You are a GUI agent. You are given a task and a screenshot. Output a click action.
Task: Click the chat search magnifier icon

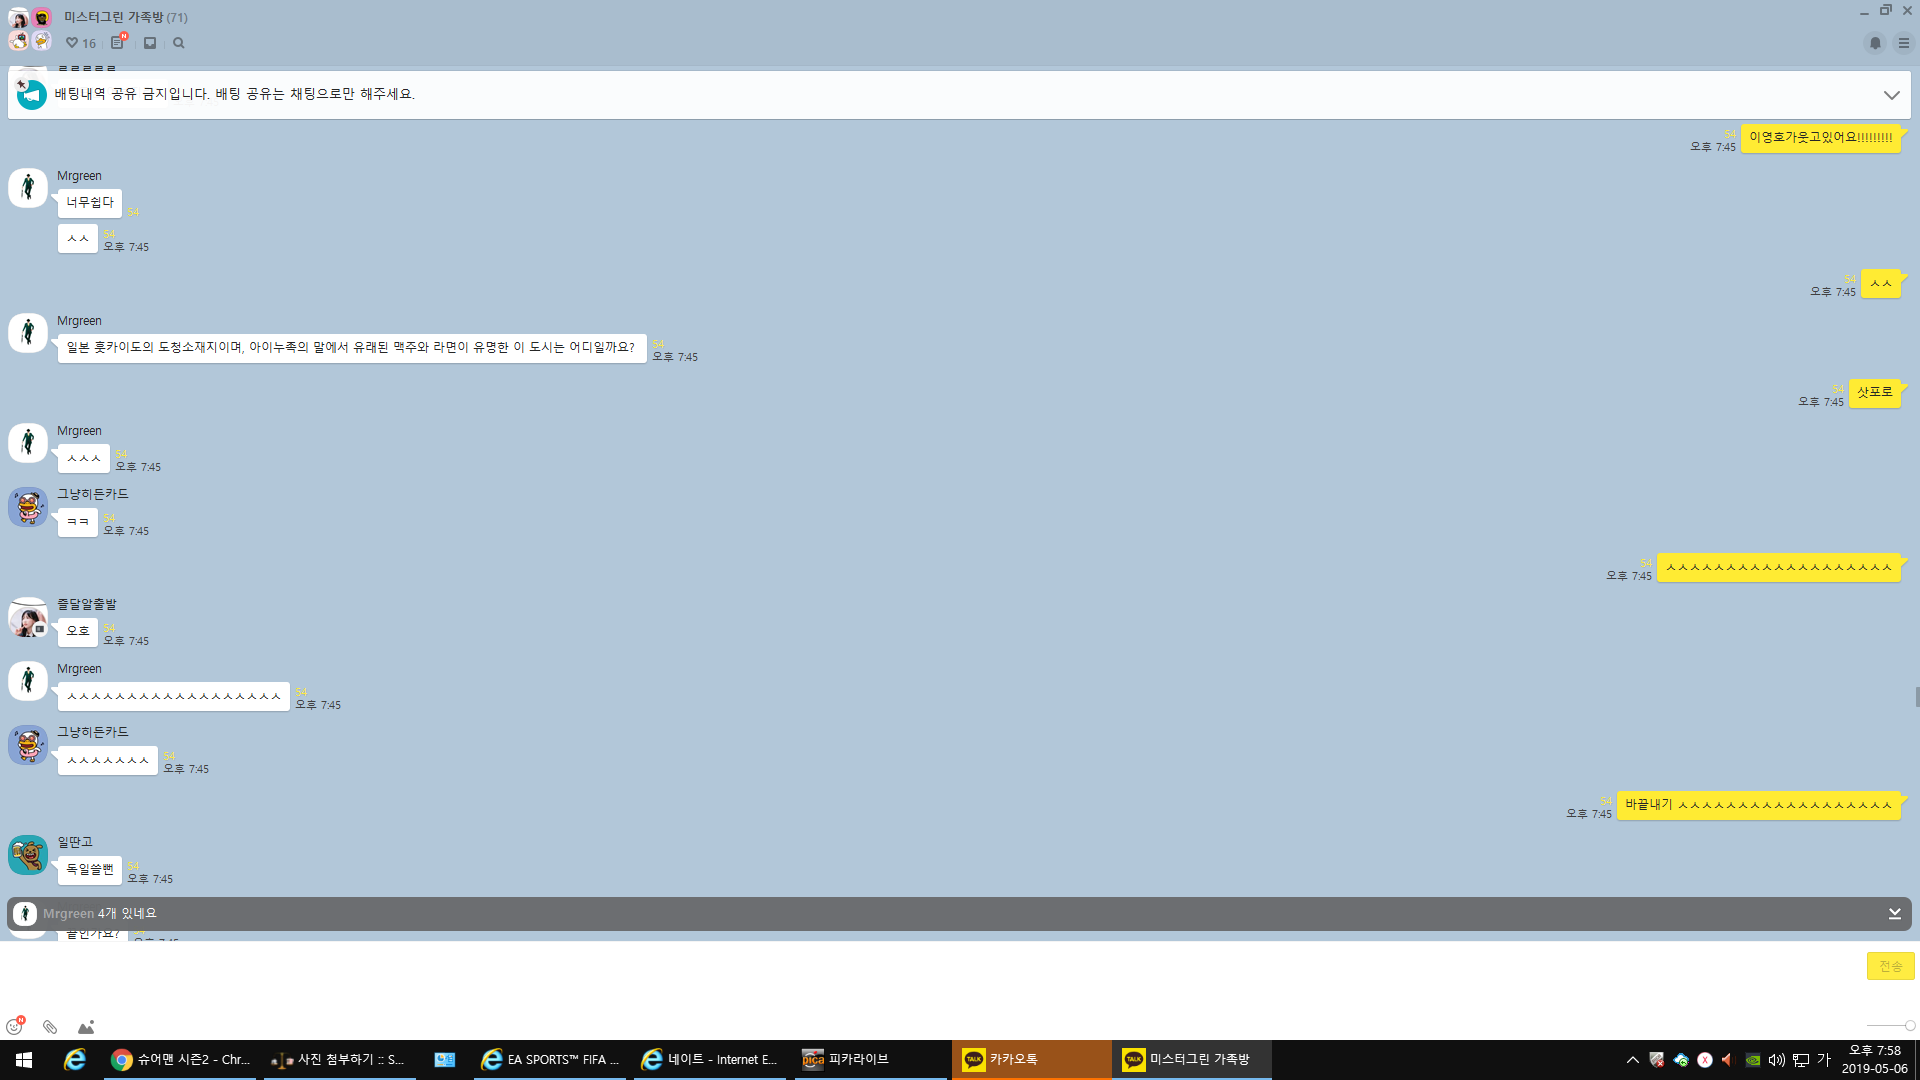tap(179, 43)
